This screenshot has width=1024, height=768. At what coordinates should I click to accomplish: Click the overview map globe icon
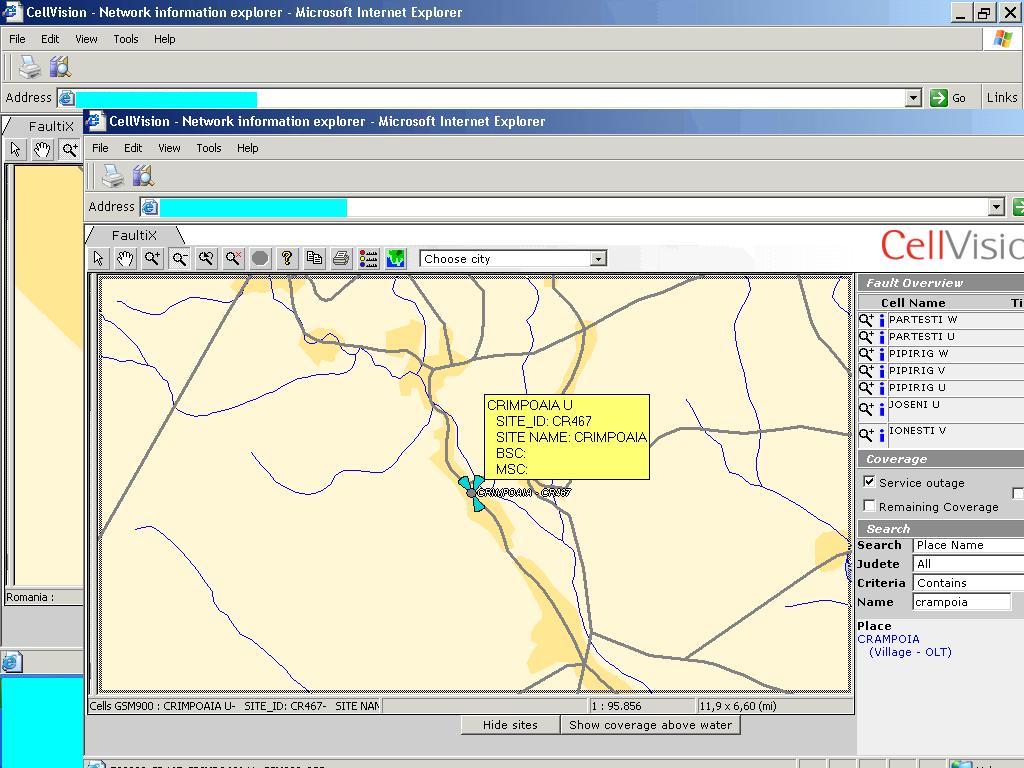click(396, 259)
